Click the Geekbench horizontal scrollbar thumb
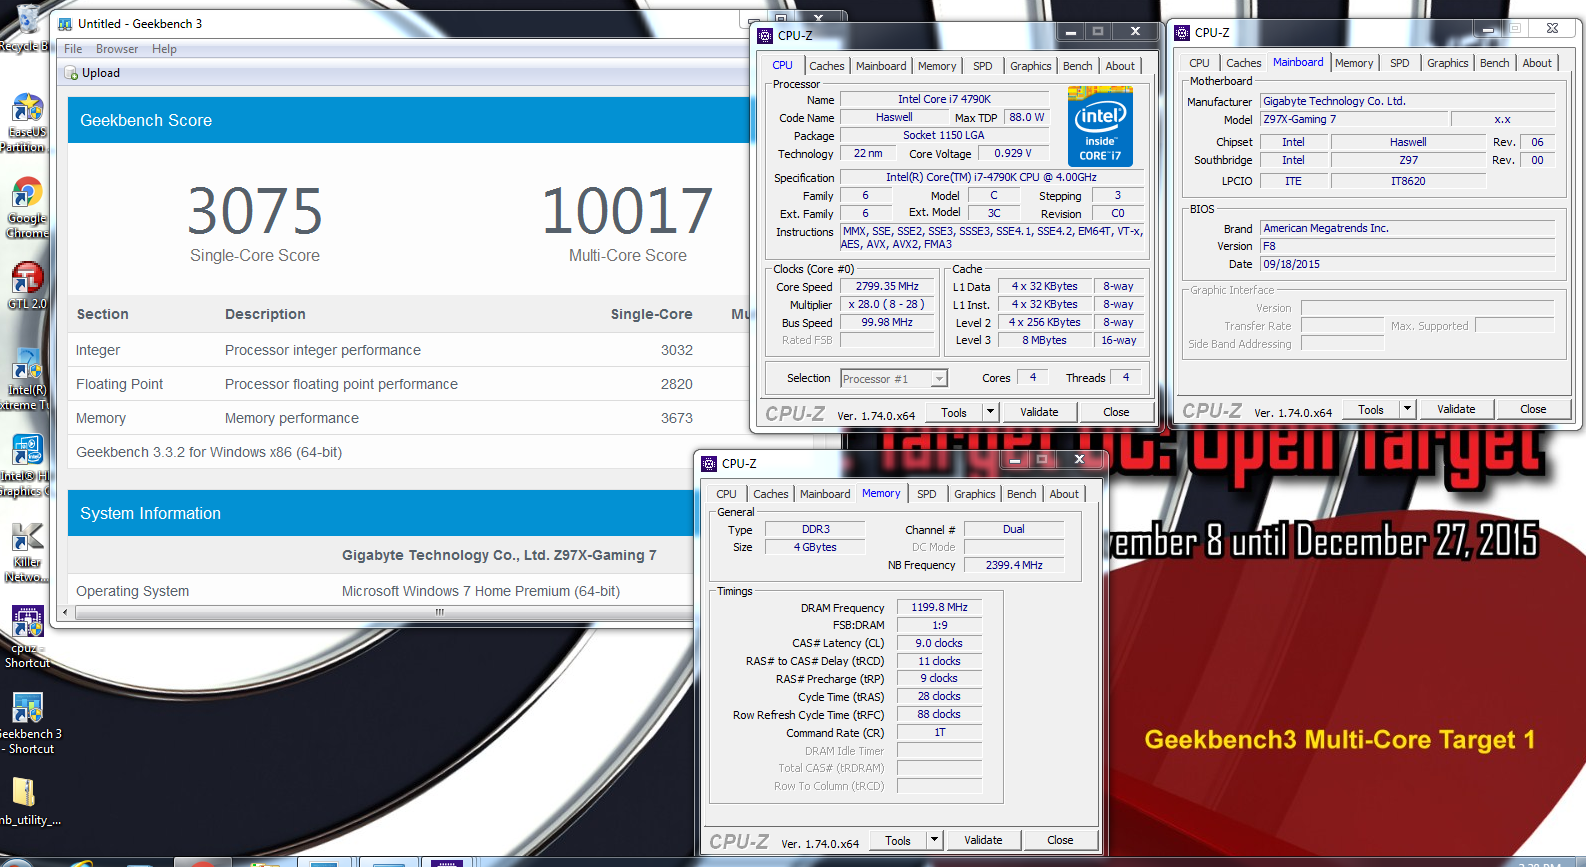The width and height of the screenshot is (1586, 867). (440, 612)
